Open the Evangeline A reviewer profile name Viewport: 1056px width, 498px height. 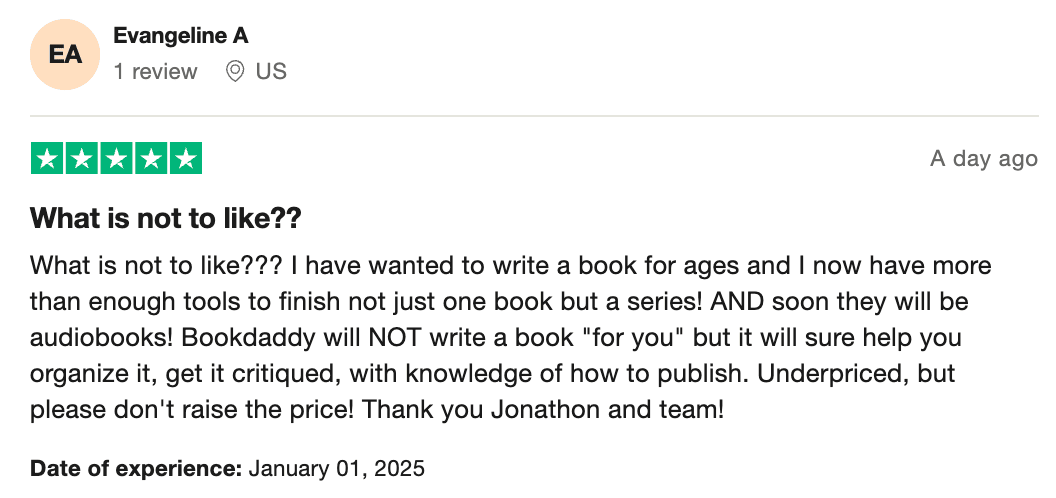point(181,36)
